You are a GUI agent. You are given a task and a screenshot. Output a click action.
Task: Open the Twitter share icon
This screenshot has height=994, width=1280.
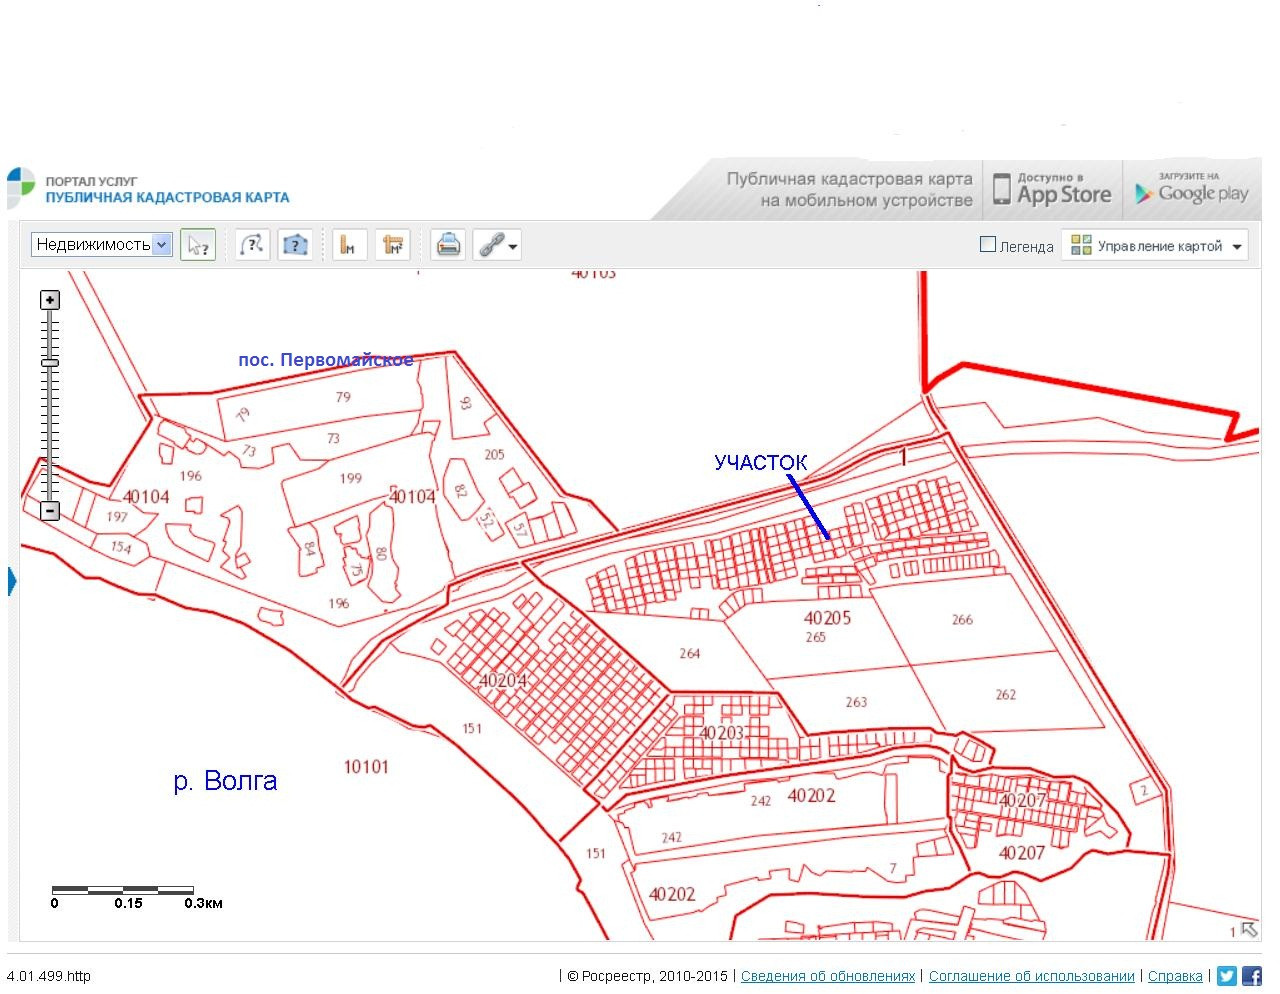(x=1227, y=976)
